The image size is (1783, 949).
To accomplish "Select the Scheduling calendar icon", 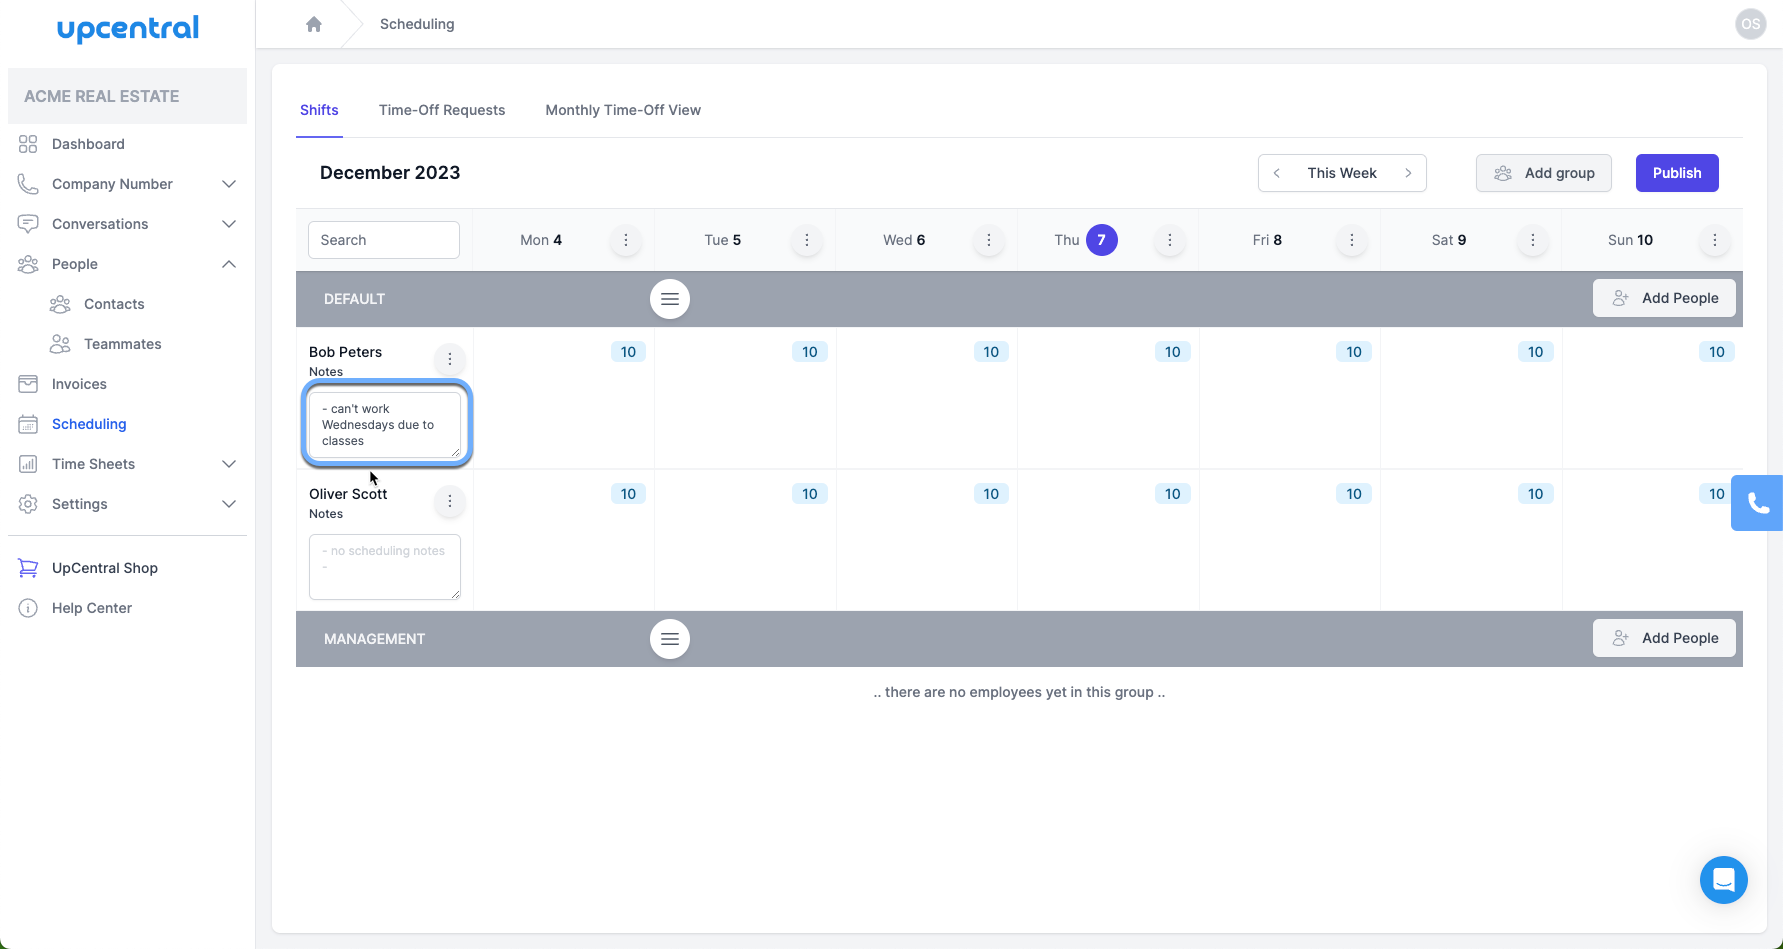I will (29, 424).
